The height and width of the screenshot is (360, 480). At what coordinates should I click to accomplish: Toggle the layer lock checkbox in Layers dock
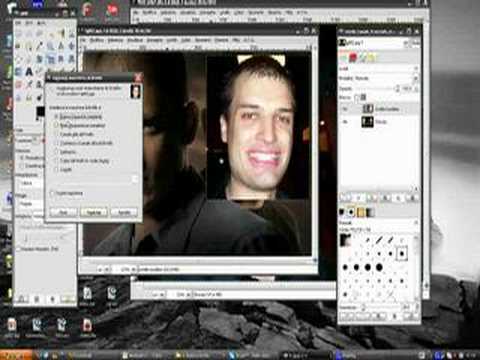click(x=357, y=97)
